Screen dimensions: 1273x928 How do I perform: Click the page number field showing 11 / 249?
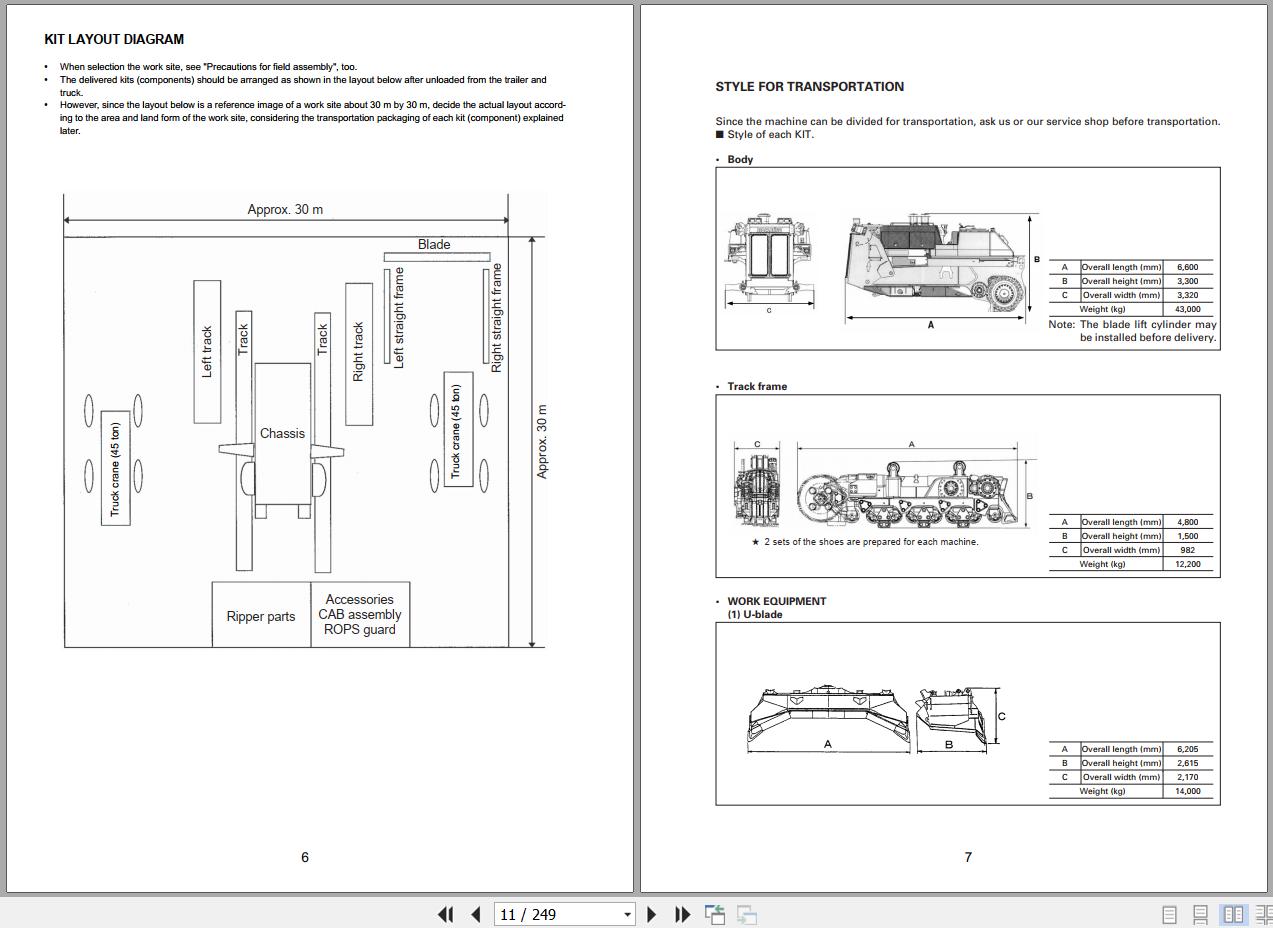pos(557,914)
